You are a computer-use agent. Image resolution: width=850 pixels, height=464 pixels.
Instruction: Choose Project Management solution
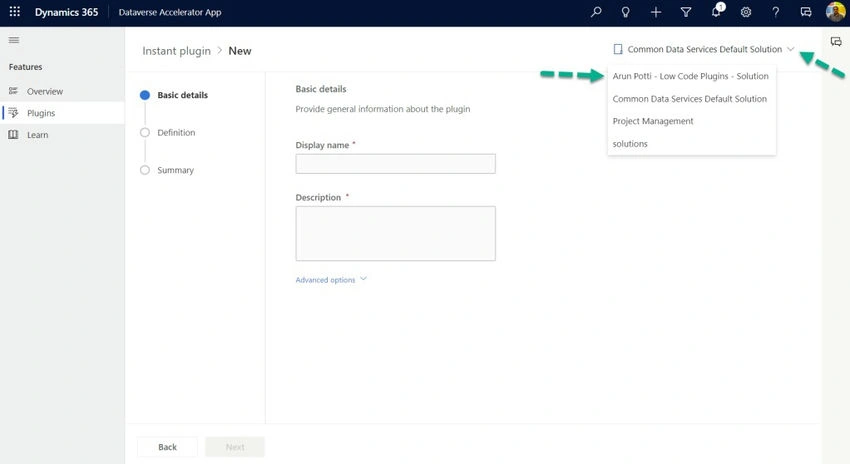tap(691, 121)
